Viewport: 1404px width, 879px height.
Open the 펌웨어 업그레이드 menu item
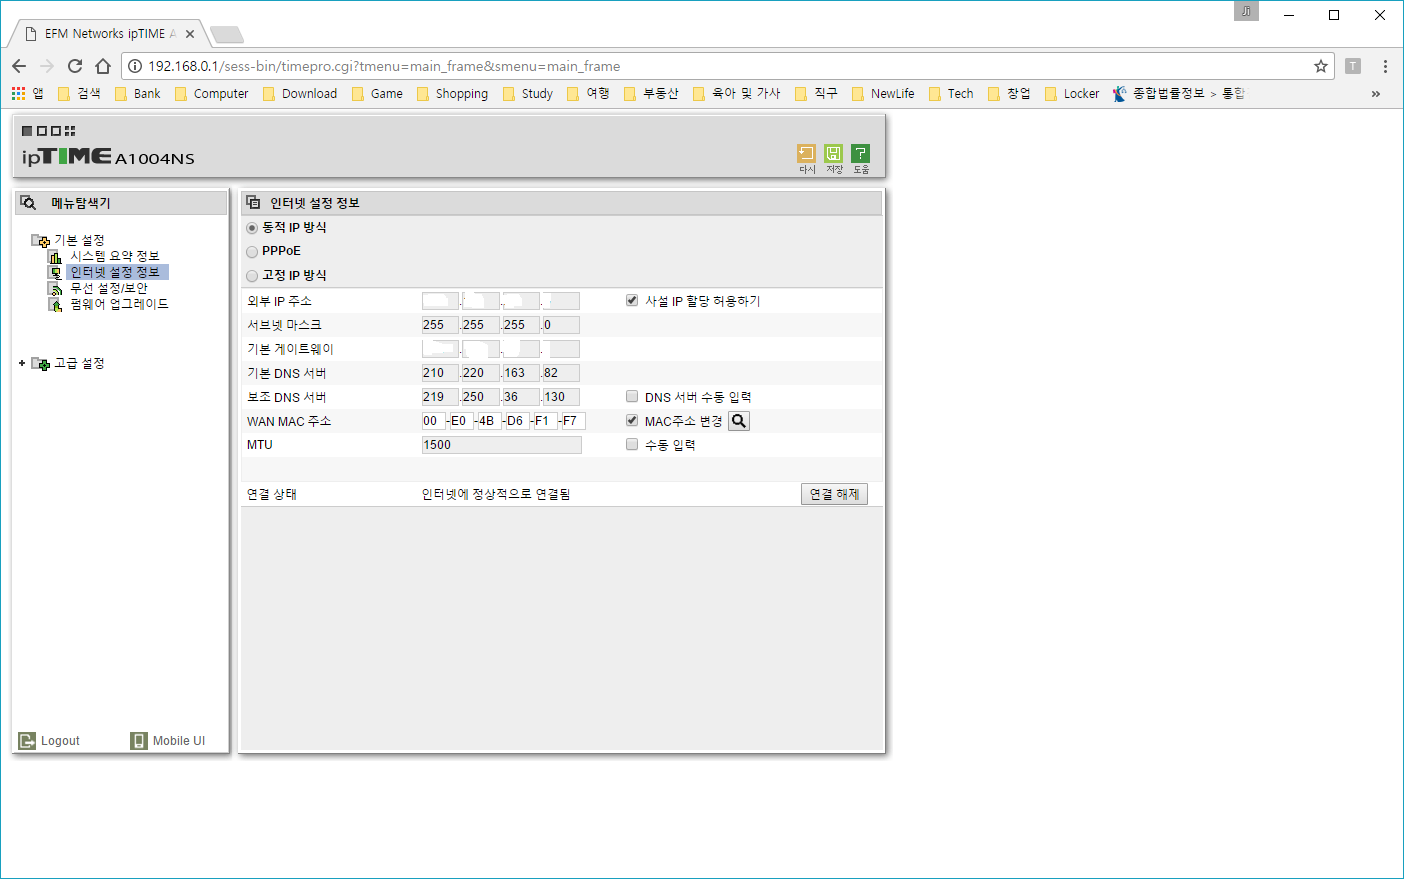tap(119, 305)
